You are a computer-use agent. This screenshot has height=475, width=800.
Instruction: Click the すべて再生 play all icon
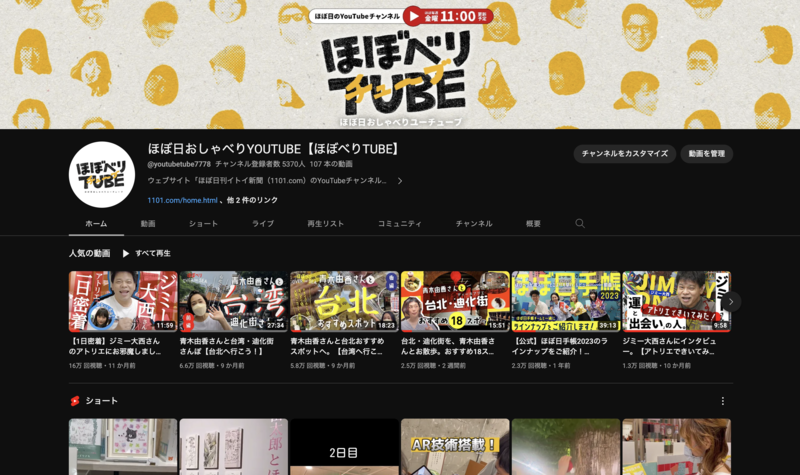(x=127, y=253)
